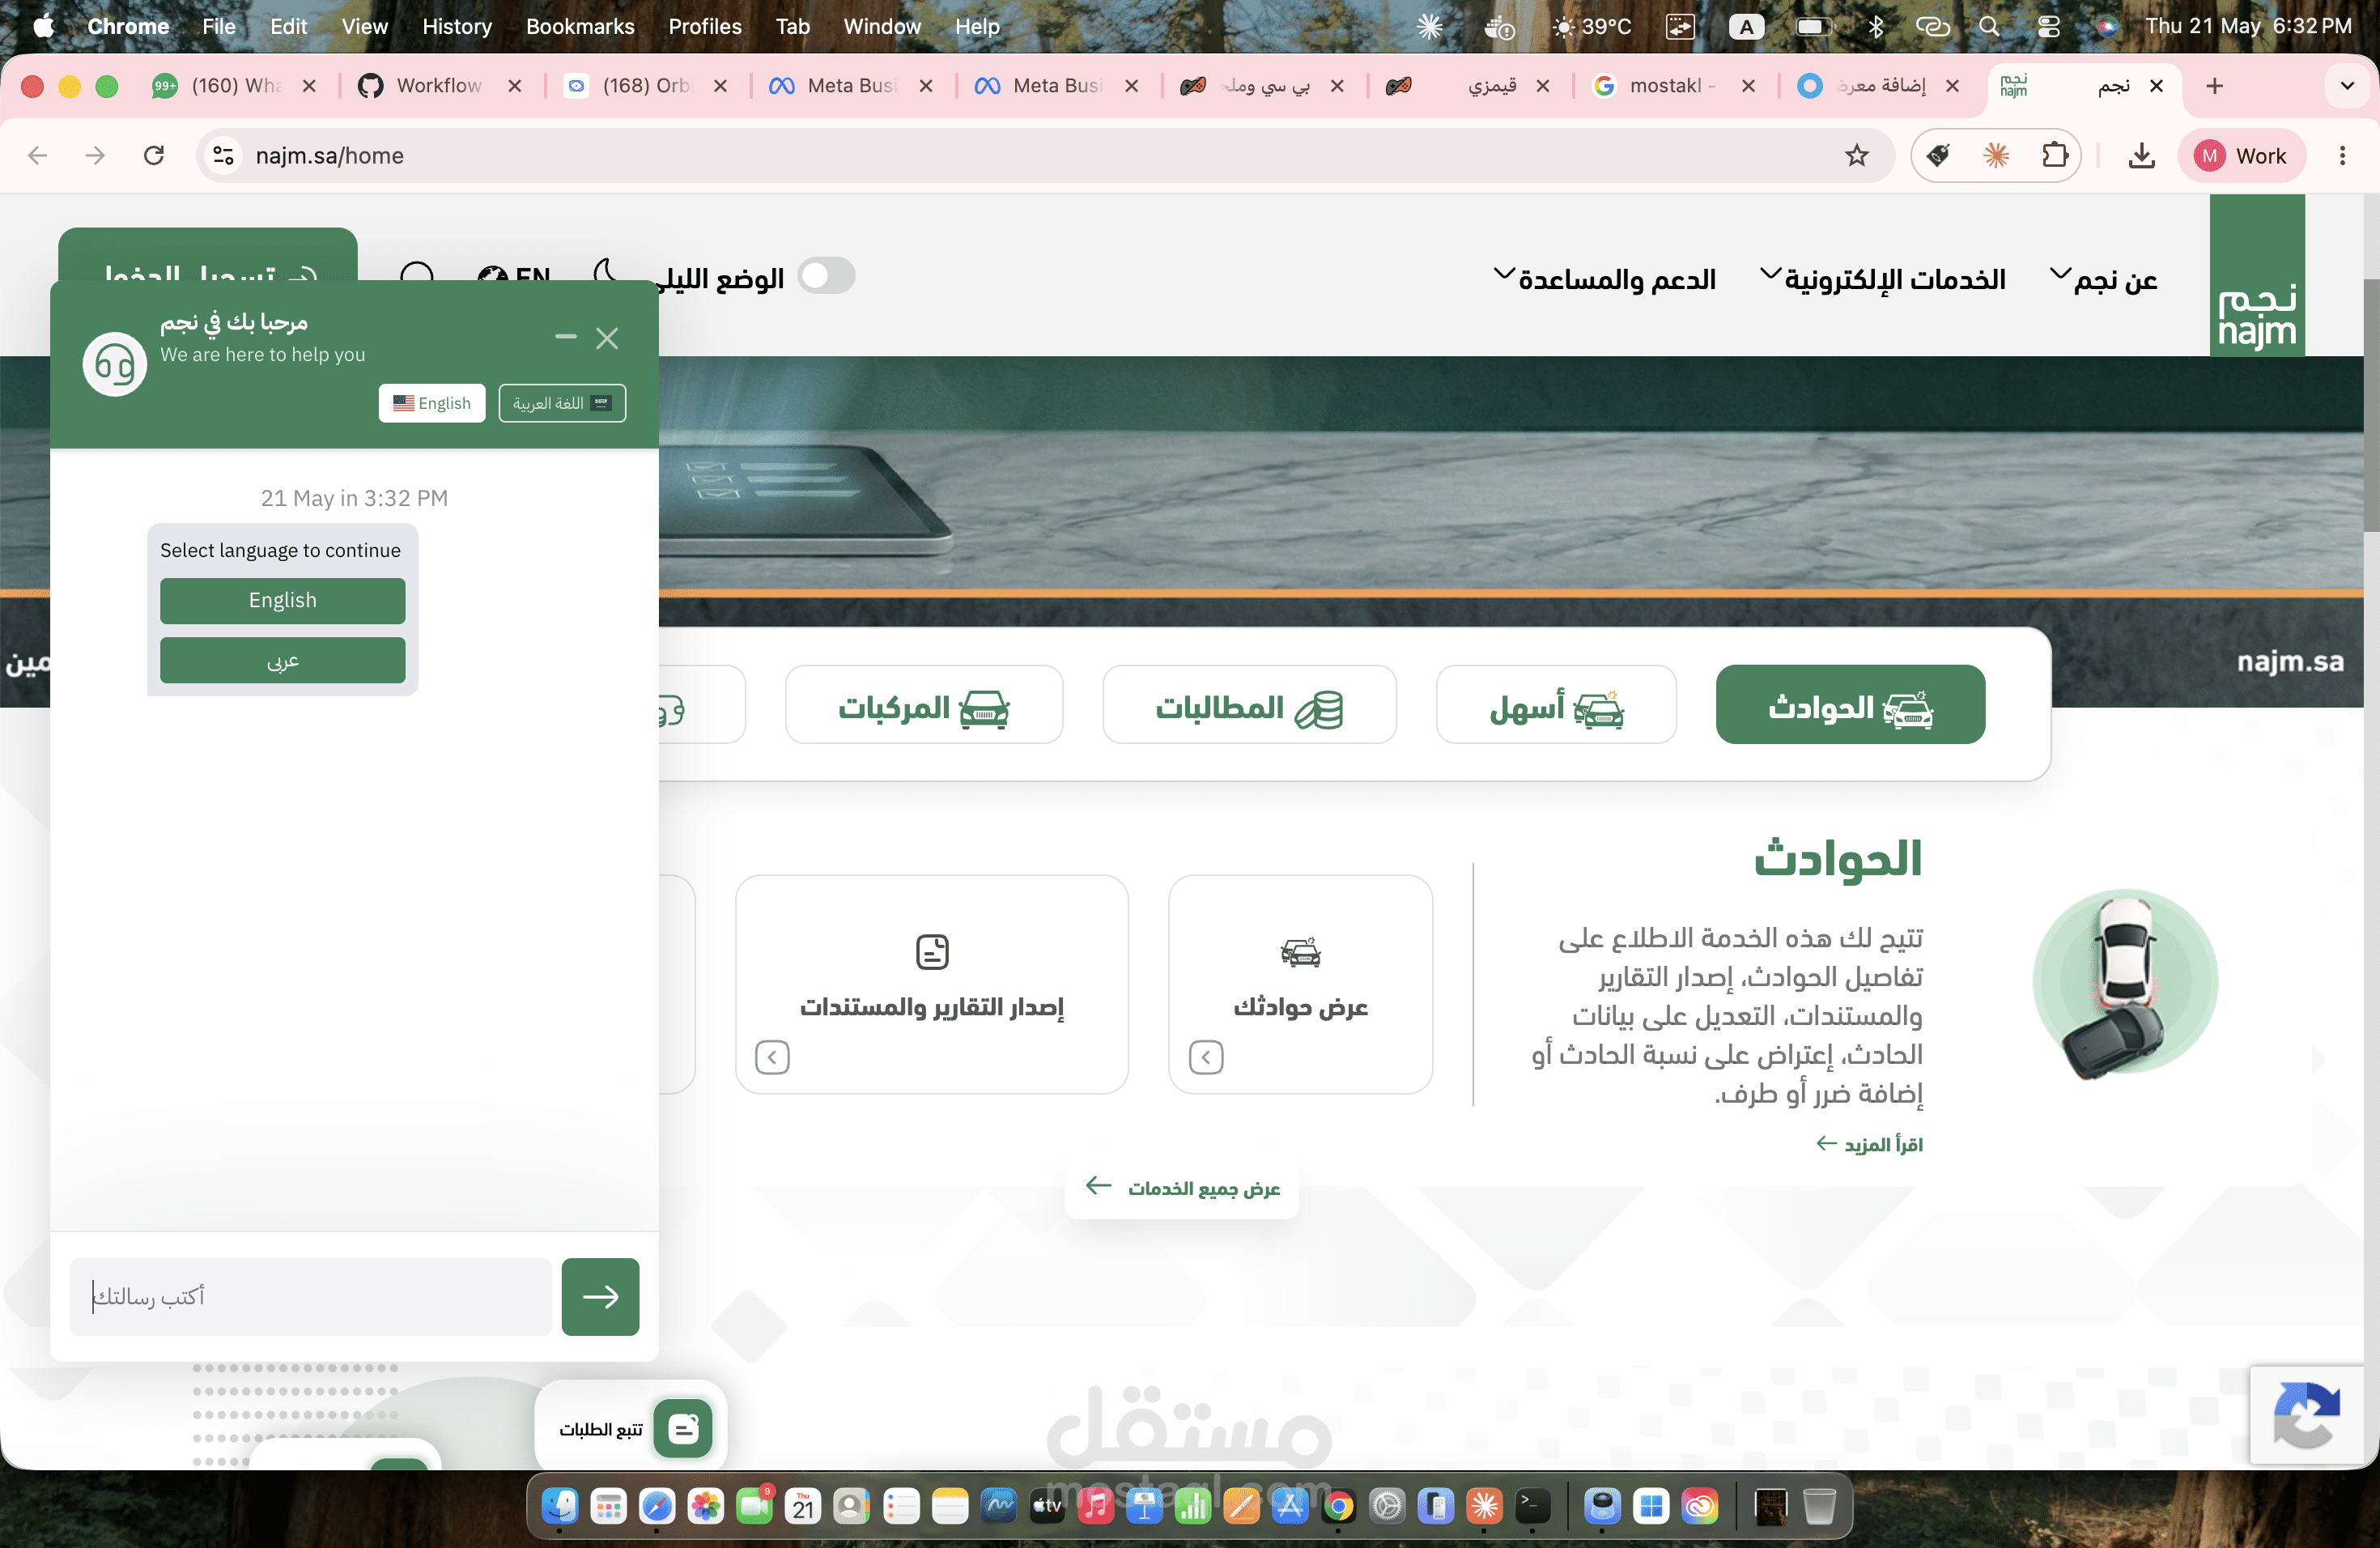Click arrow chevron on إصدار التقارير card
This screenshot has width=2380, height=1548.
click(772, 1057)
